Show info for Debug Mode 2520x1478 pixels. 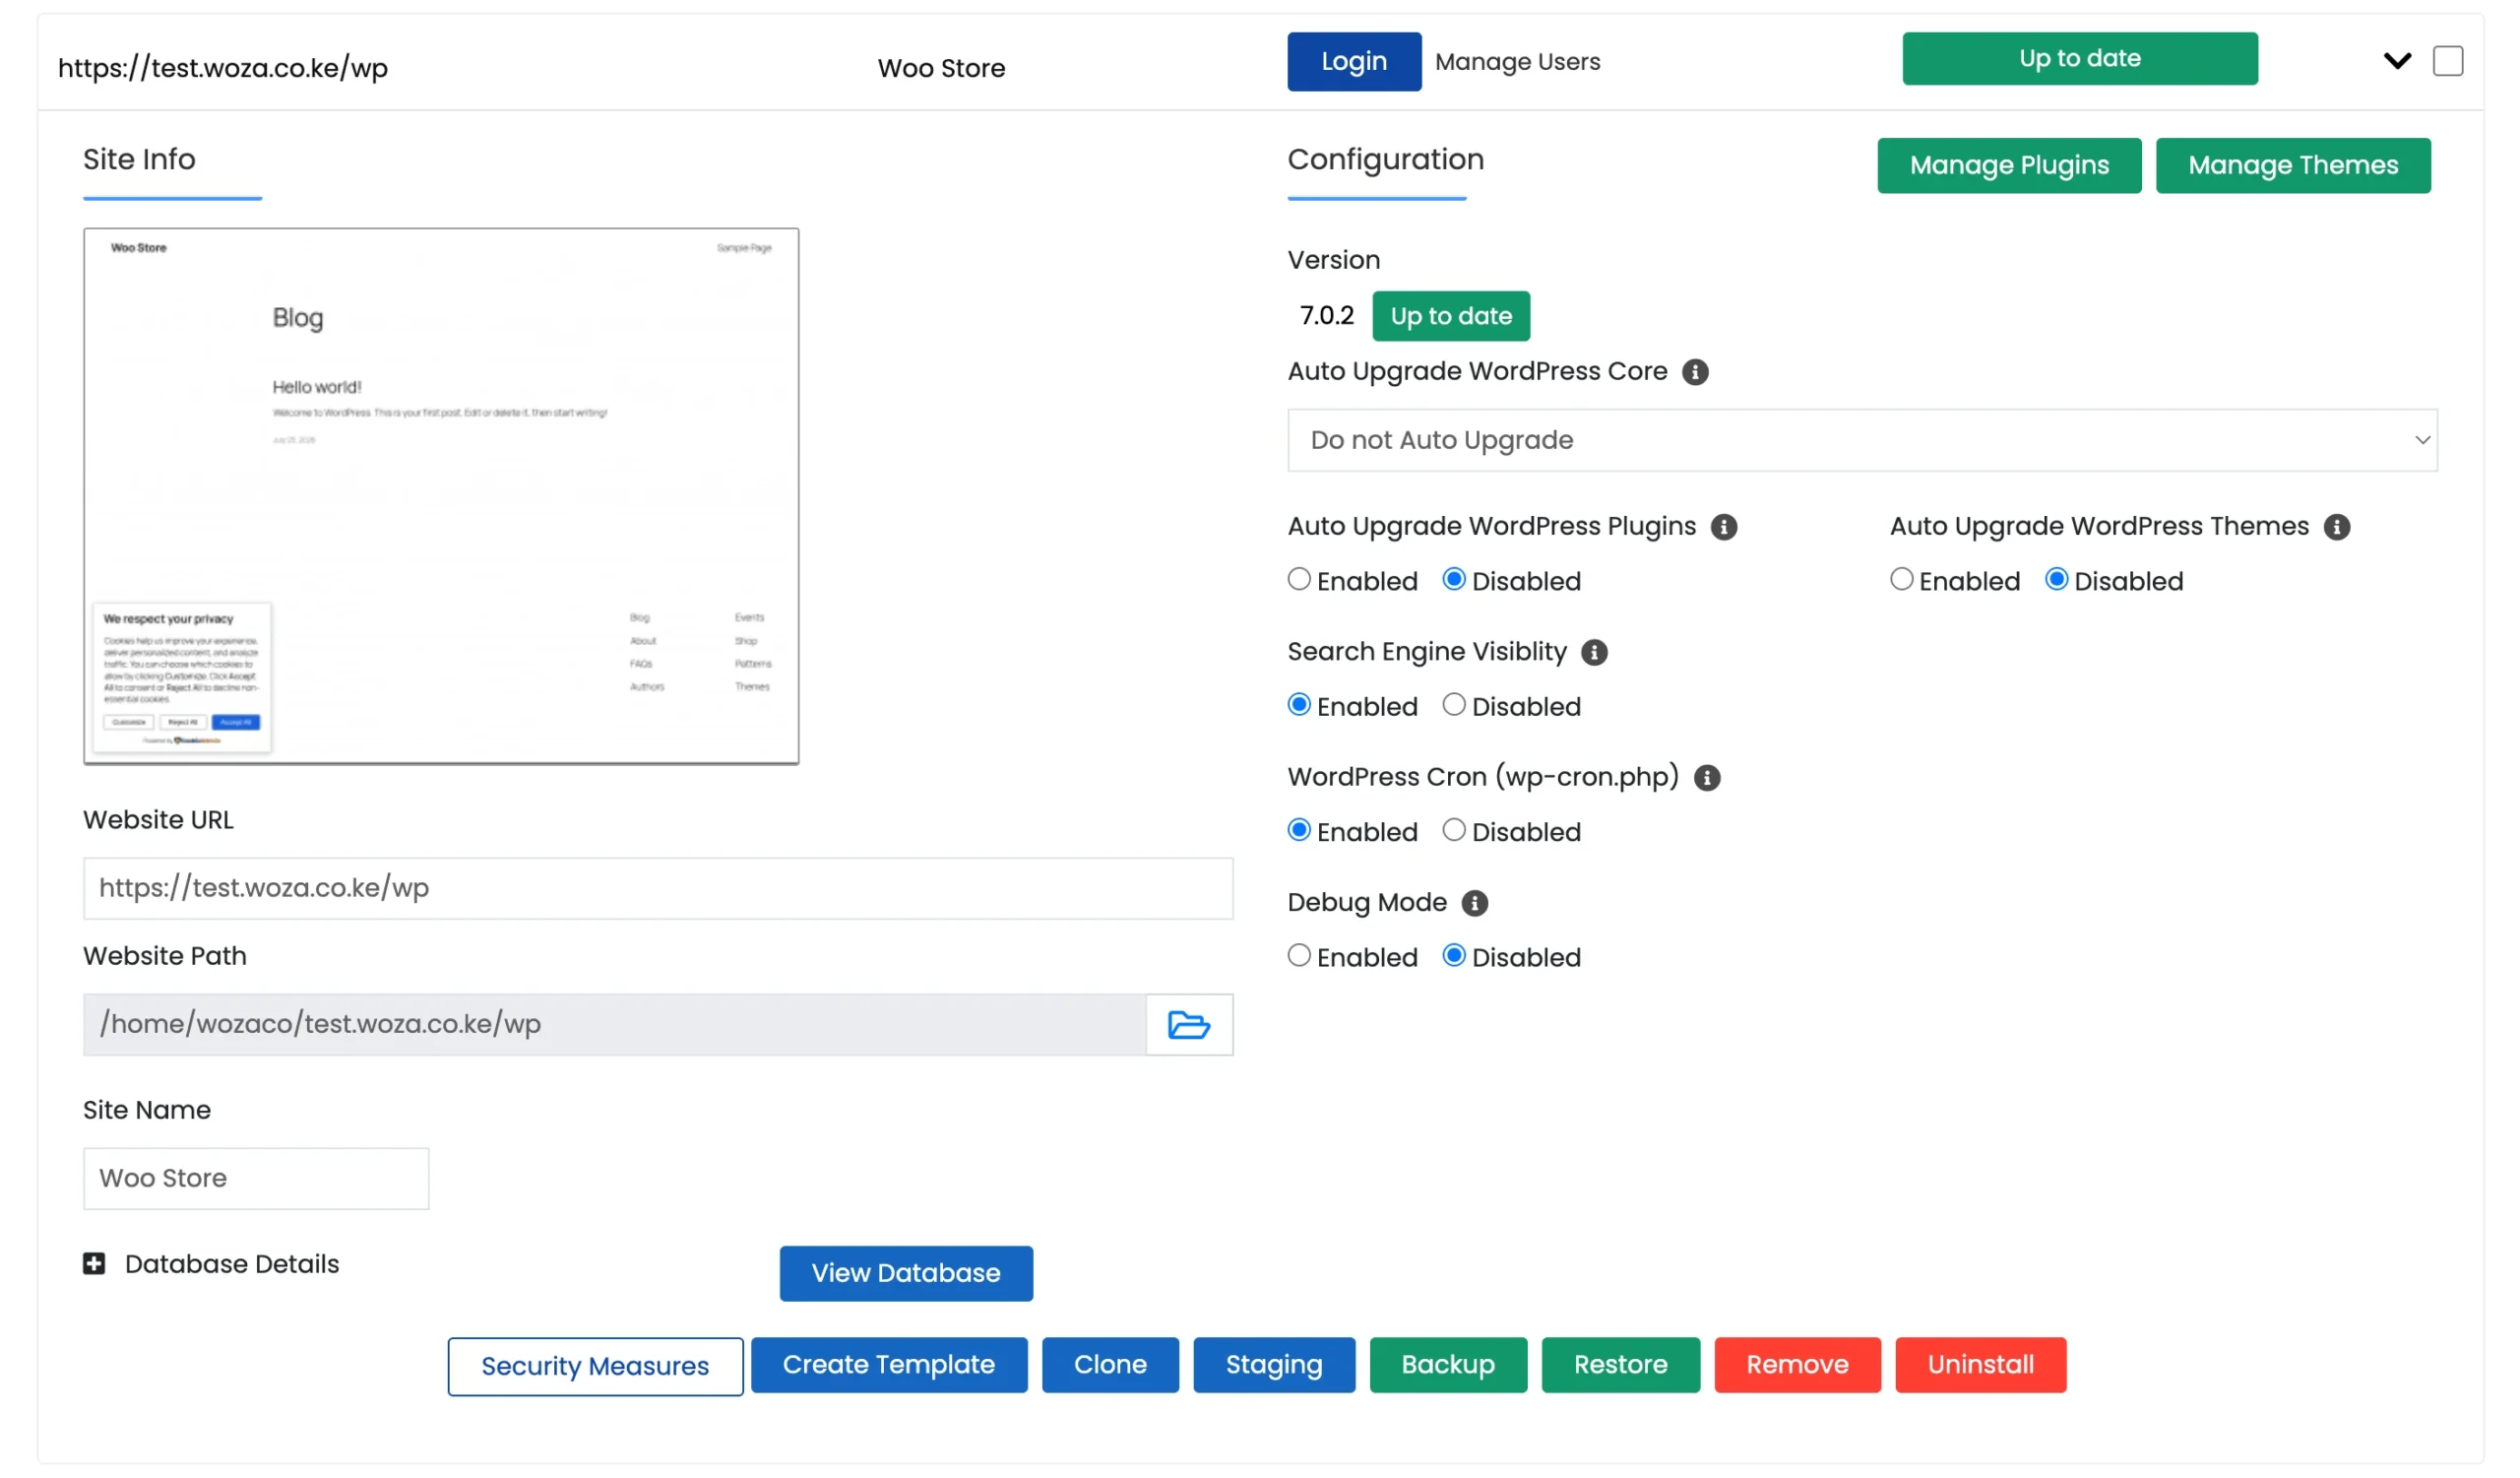1474,903
